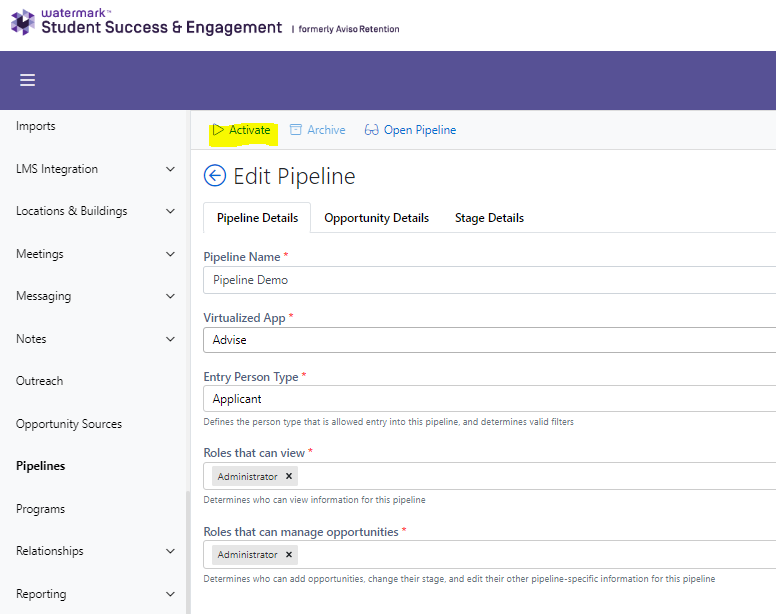Open Programs in the sidebar

coord(41,509)
